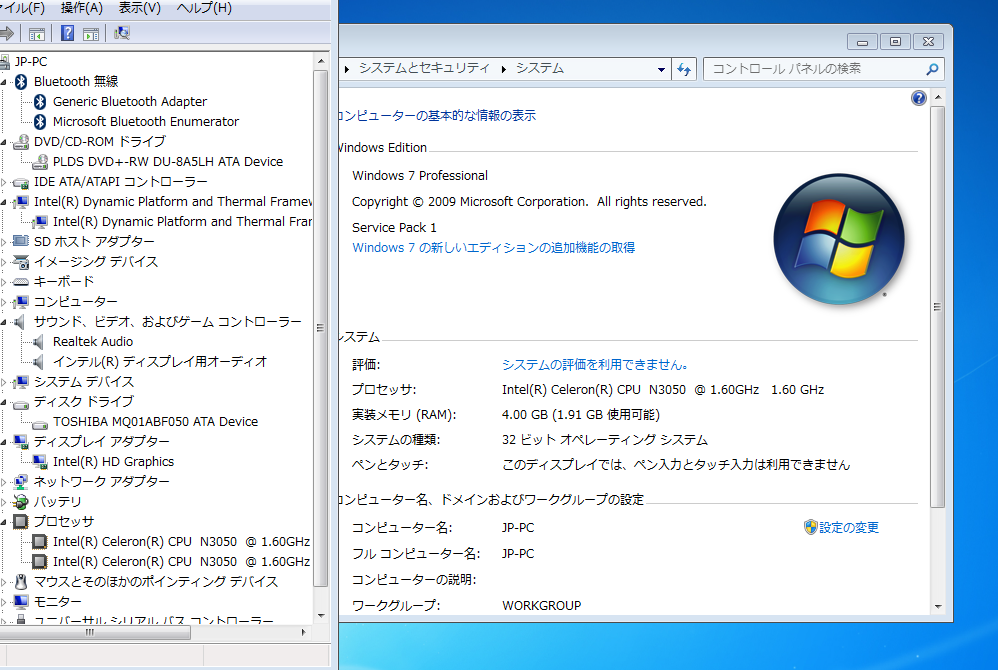This screenshot has width=998, height=670.
Task: Open the address bar history dropdown arrow
Action: click(661, 69)
